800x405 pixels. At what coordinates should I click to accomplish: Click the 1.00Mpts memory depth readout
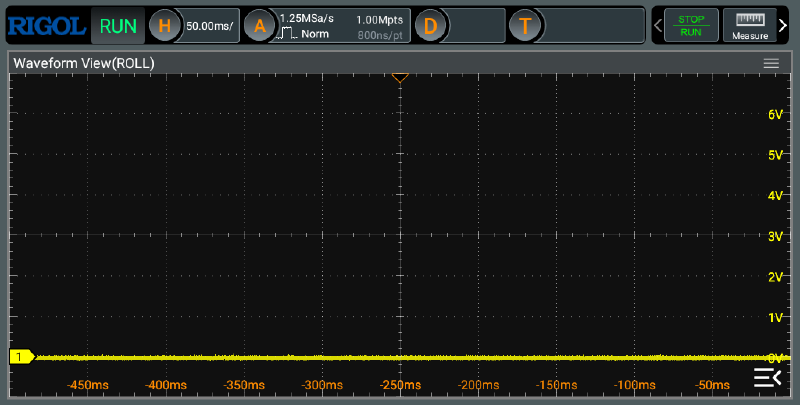(380, 20)
